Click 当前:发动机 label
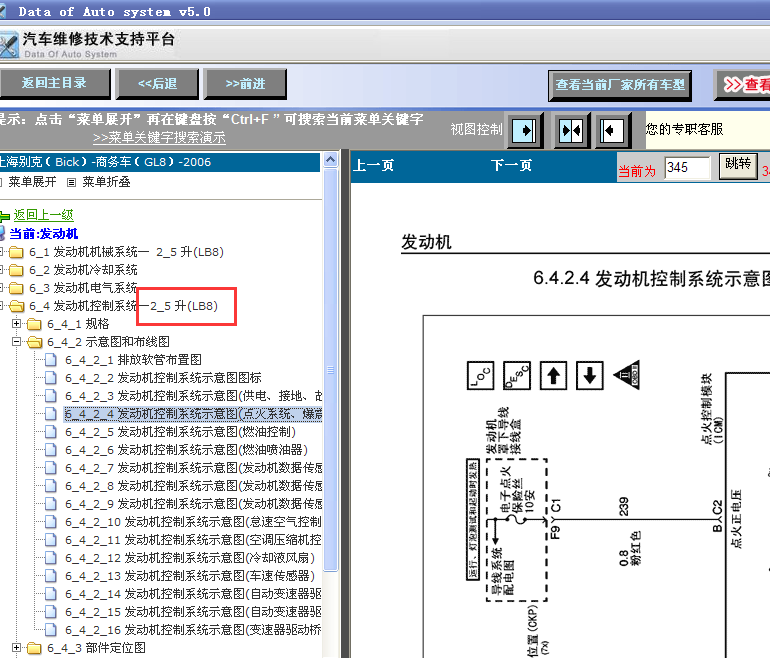The width and height of the screenshot is (770, 658). (44, 234)
